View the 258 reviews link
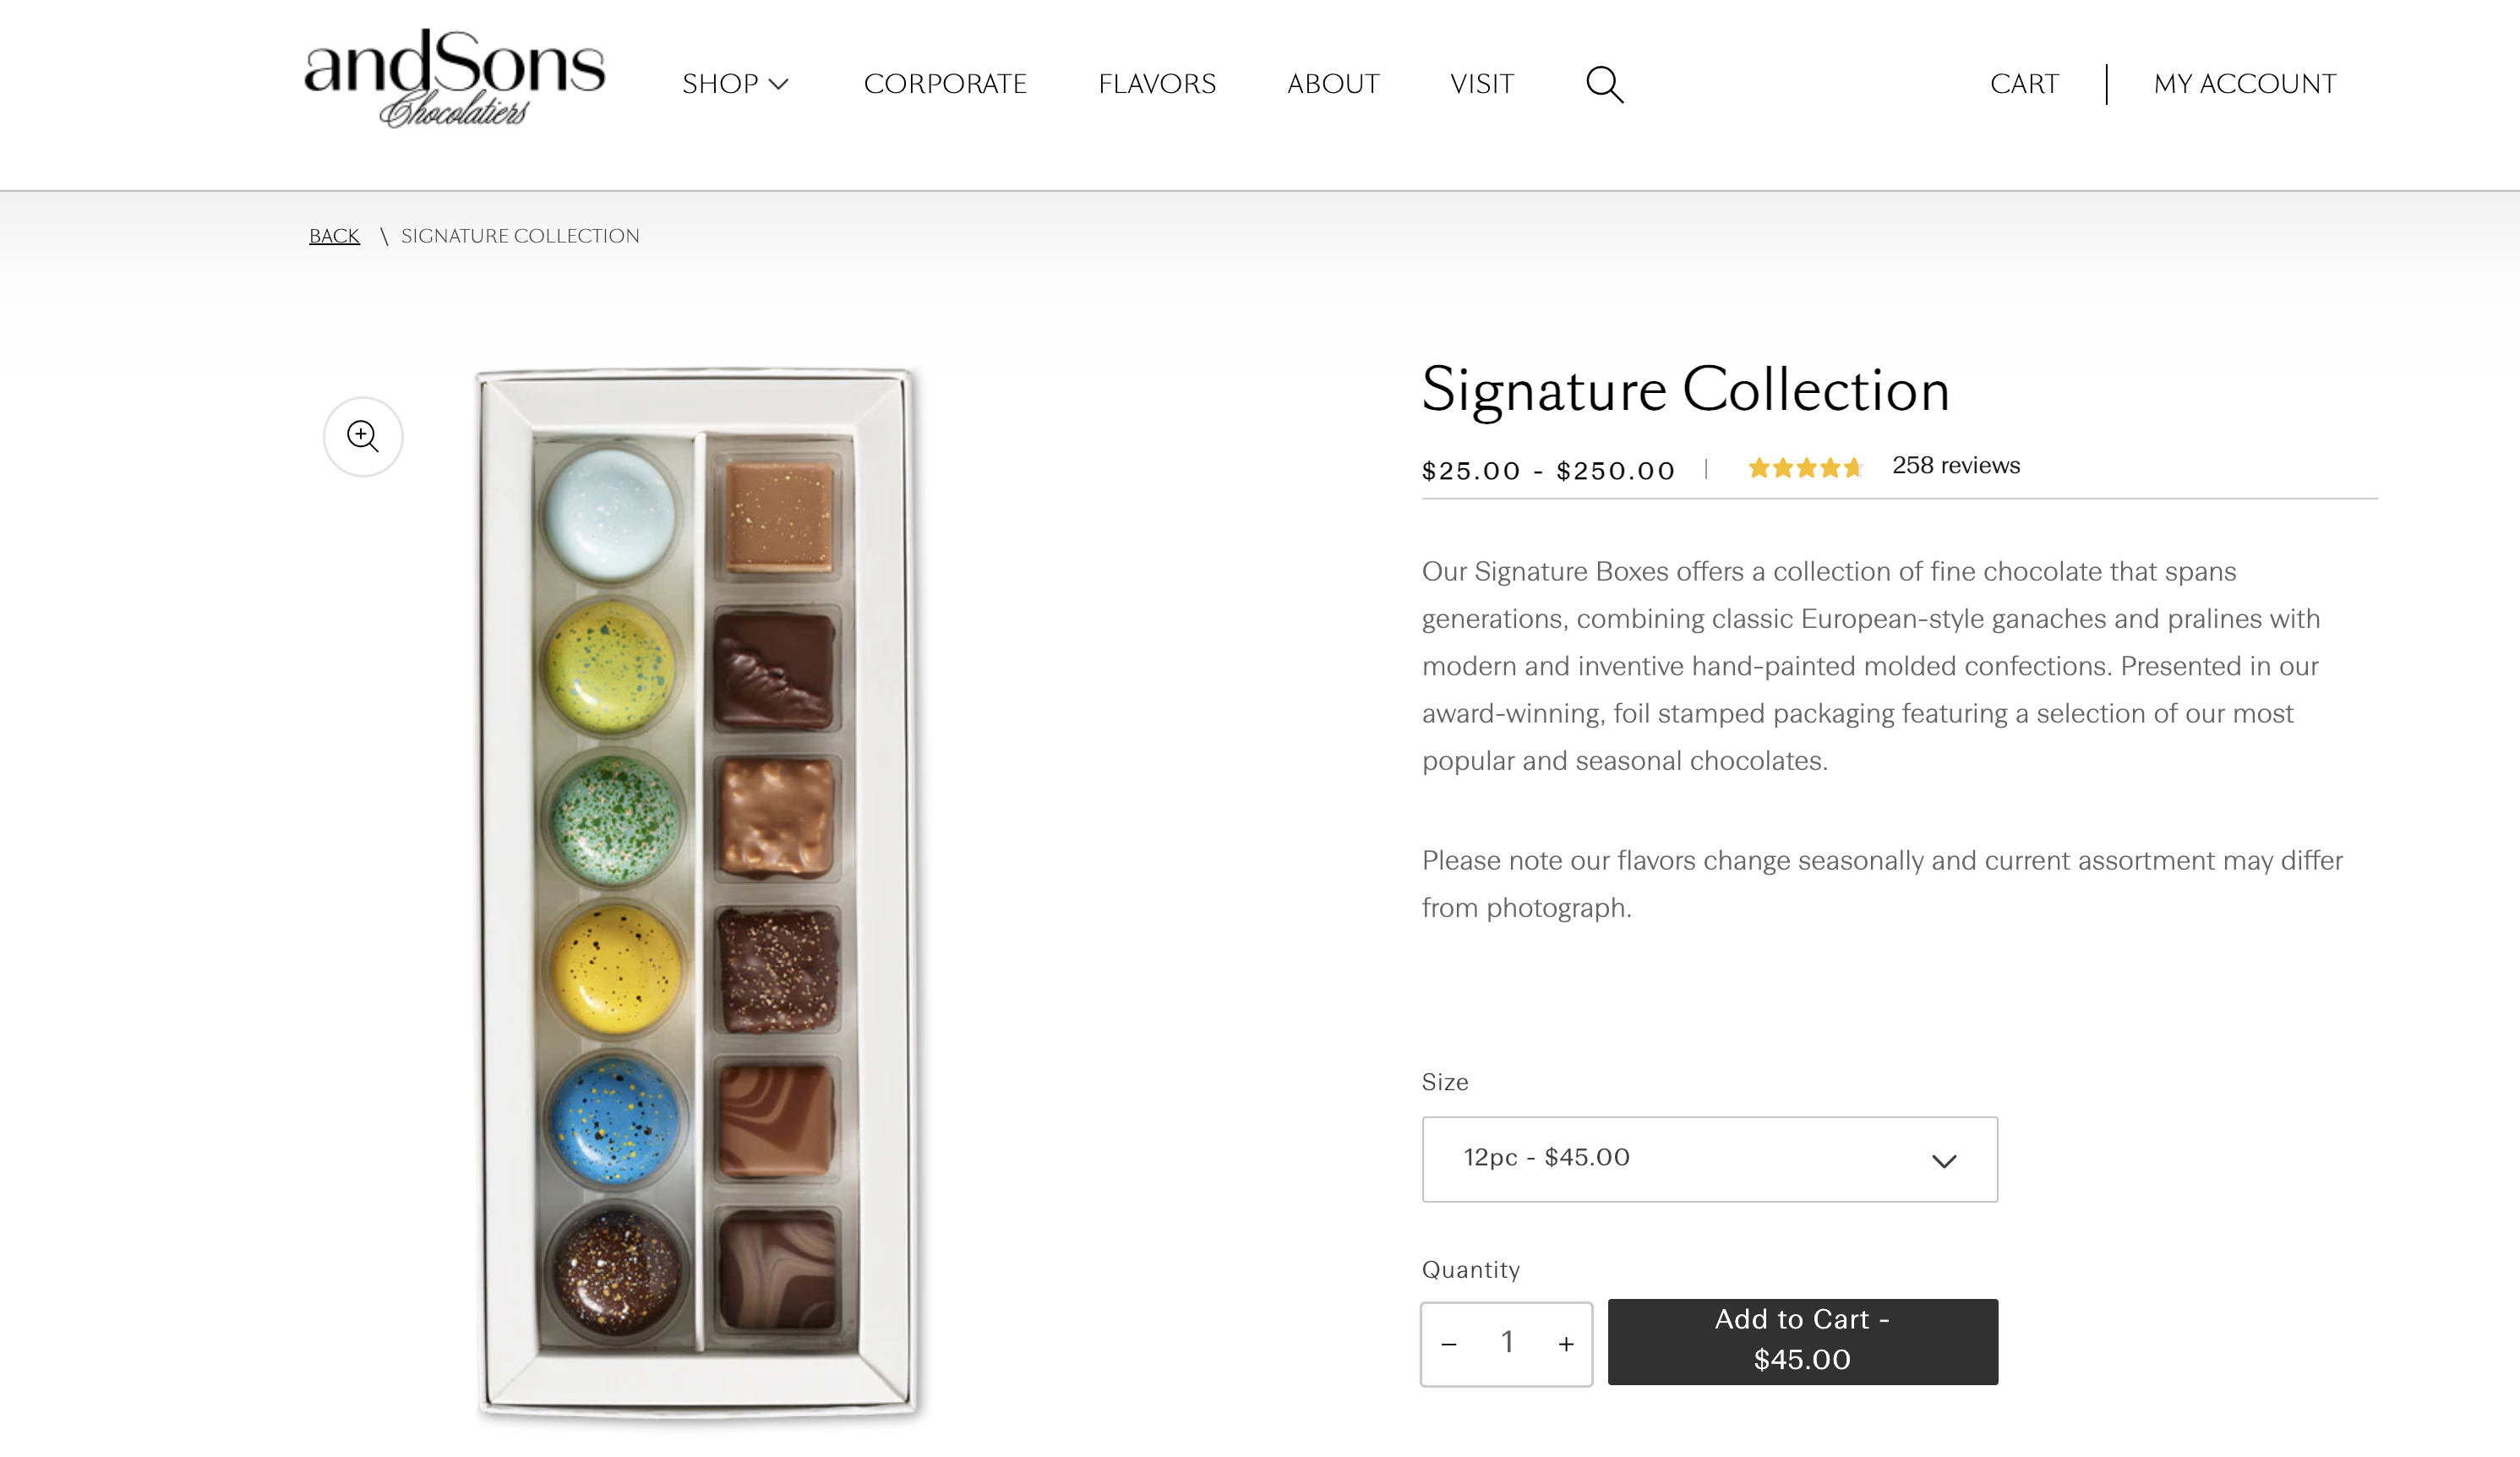 point(1956,465)
